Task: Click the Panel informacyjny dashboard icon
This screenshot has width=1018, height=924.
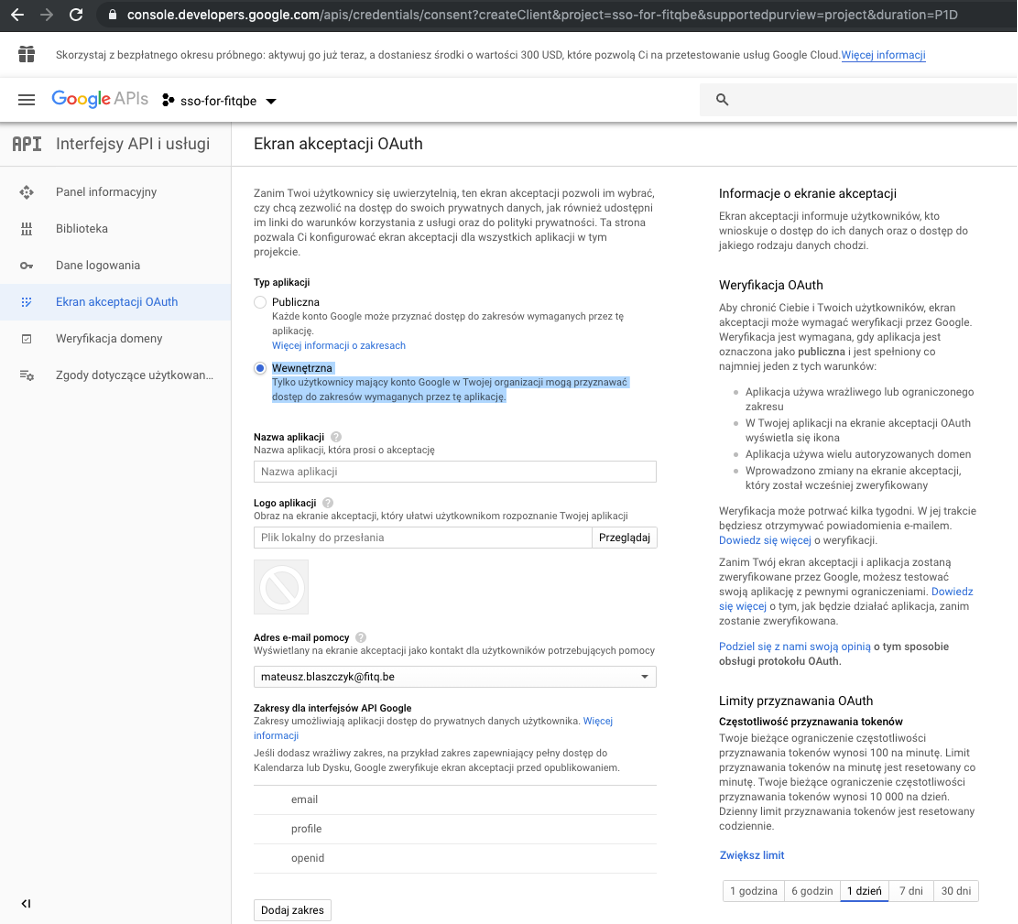Action: (27, 192)
